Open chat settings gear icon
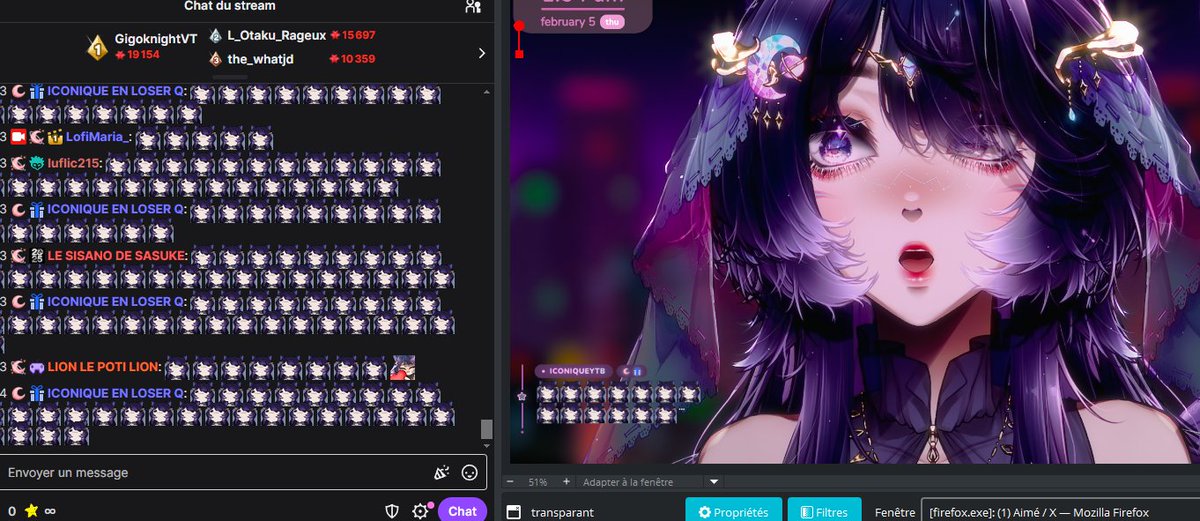The width and height of the screenshot is (1200, 521). point(420,511)
